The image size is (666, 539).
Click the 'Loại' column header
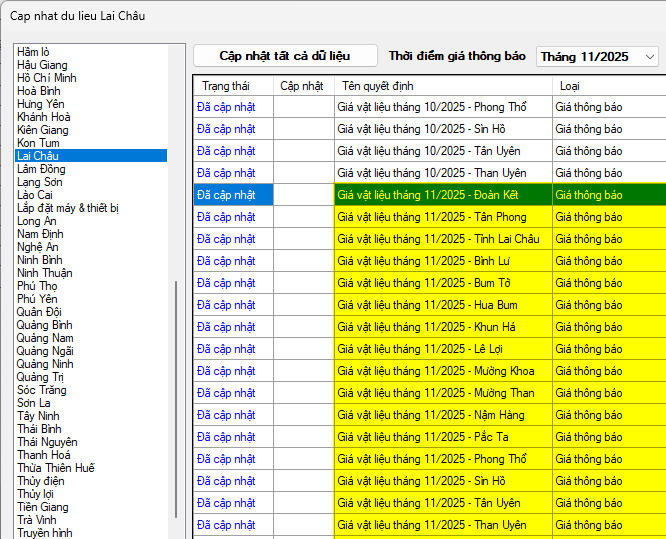(570, 86)
